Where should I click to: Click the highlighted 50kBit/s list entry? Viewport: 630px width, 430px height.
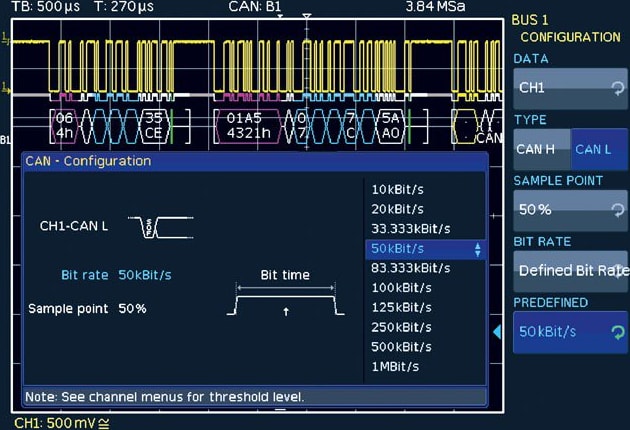coord(425,249)
